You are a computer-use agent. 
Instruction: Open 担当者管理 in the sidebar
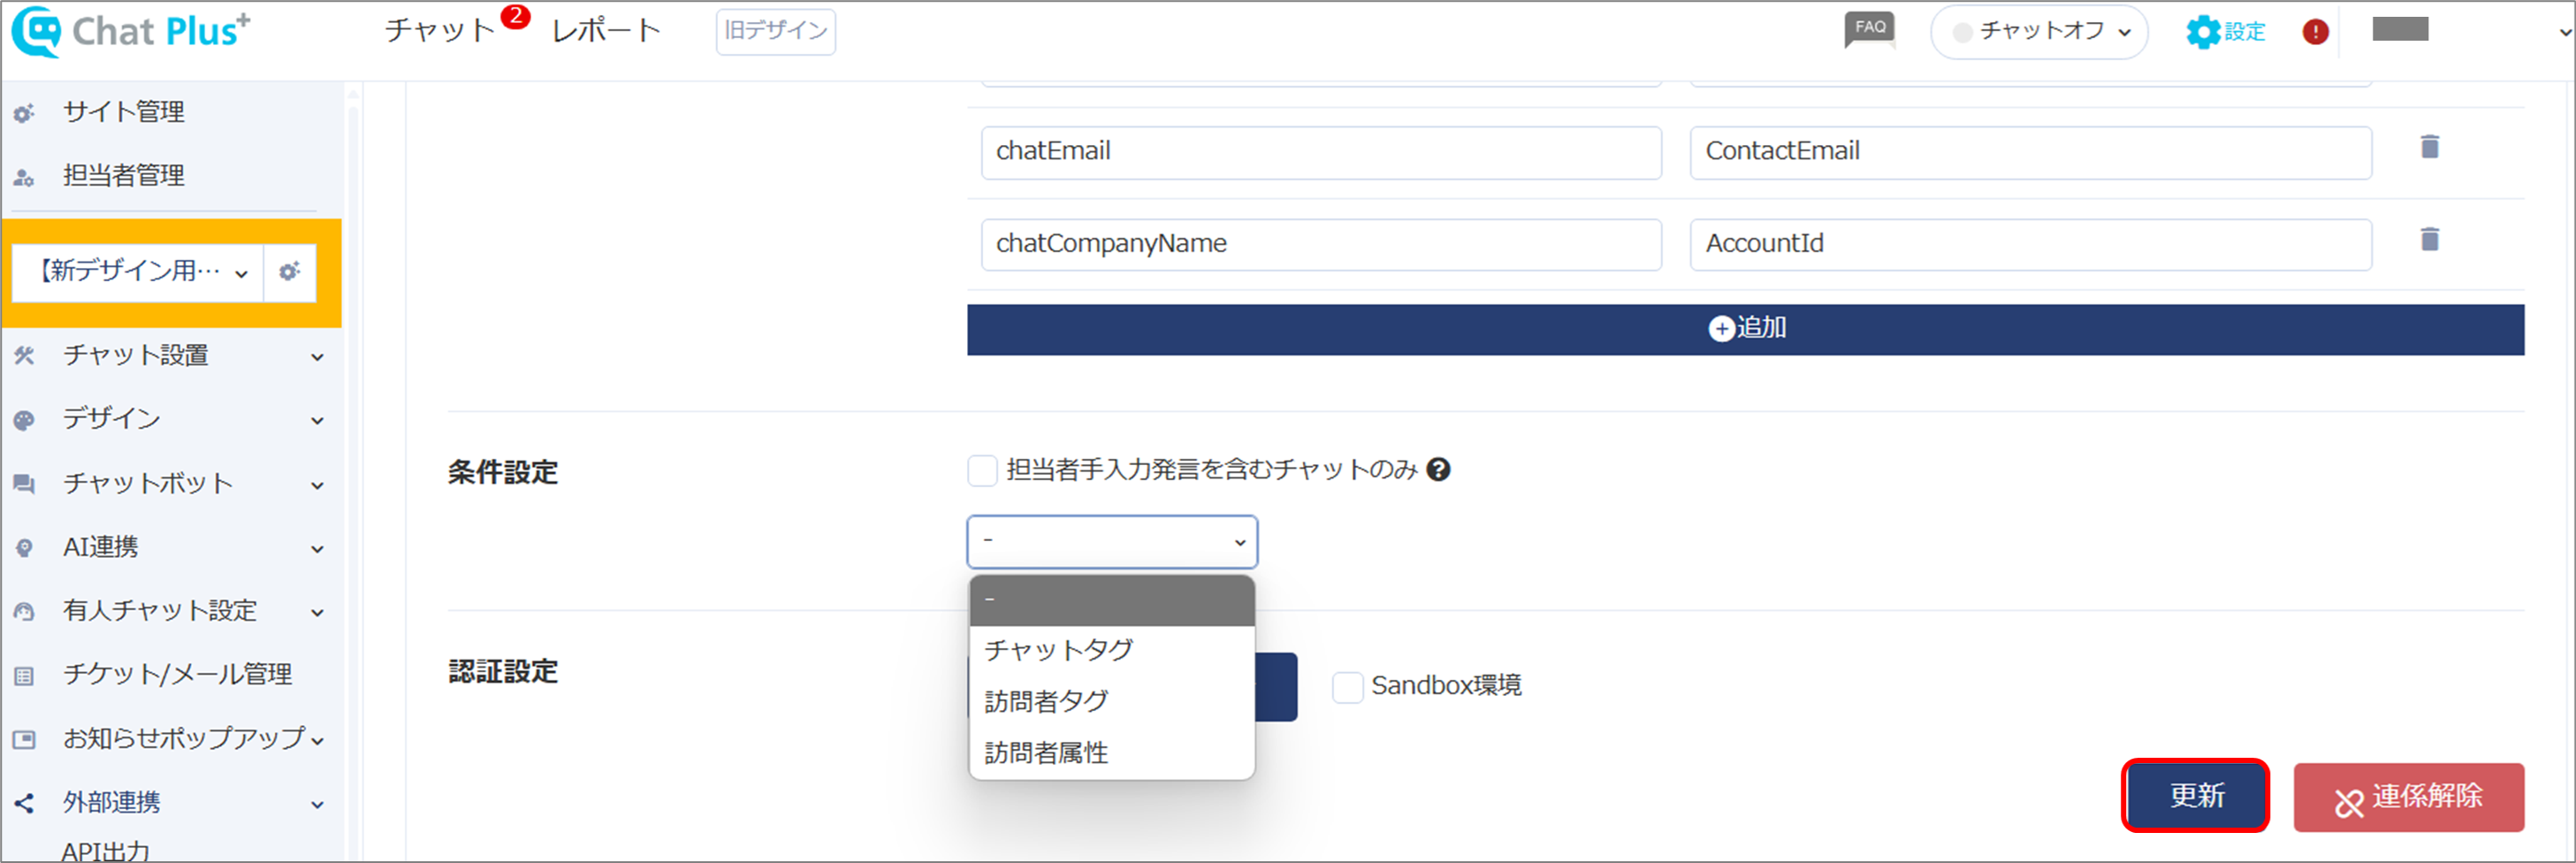(x=124, y=177)
